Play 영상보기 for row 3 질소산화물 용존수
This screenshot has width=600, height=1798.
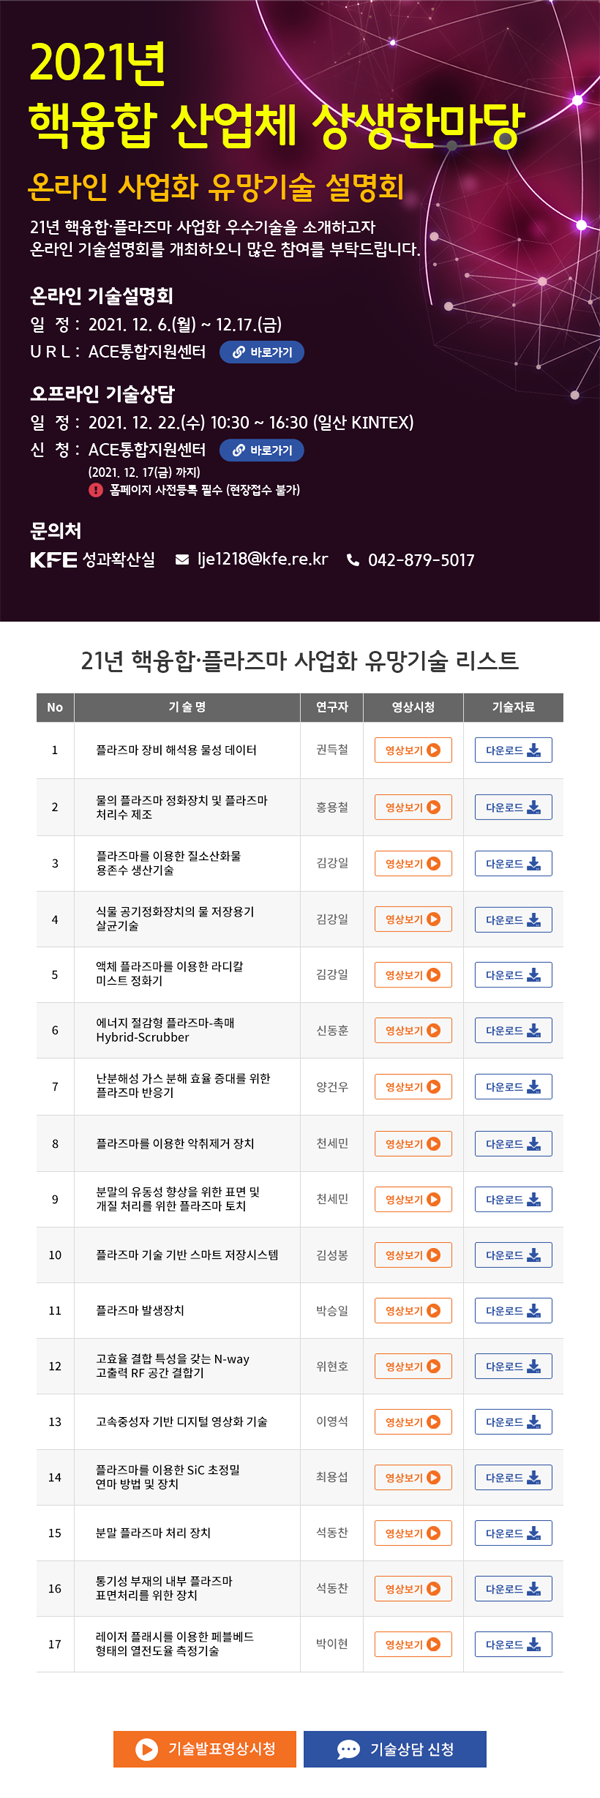click(413, 864)
